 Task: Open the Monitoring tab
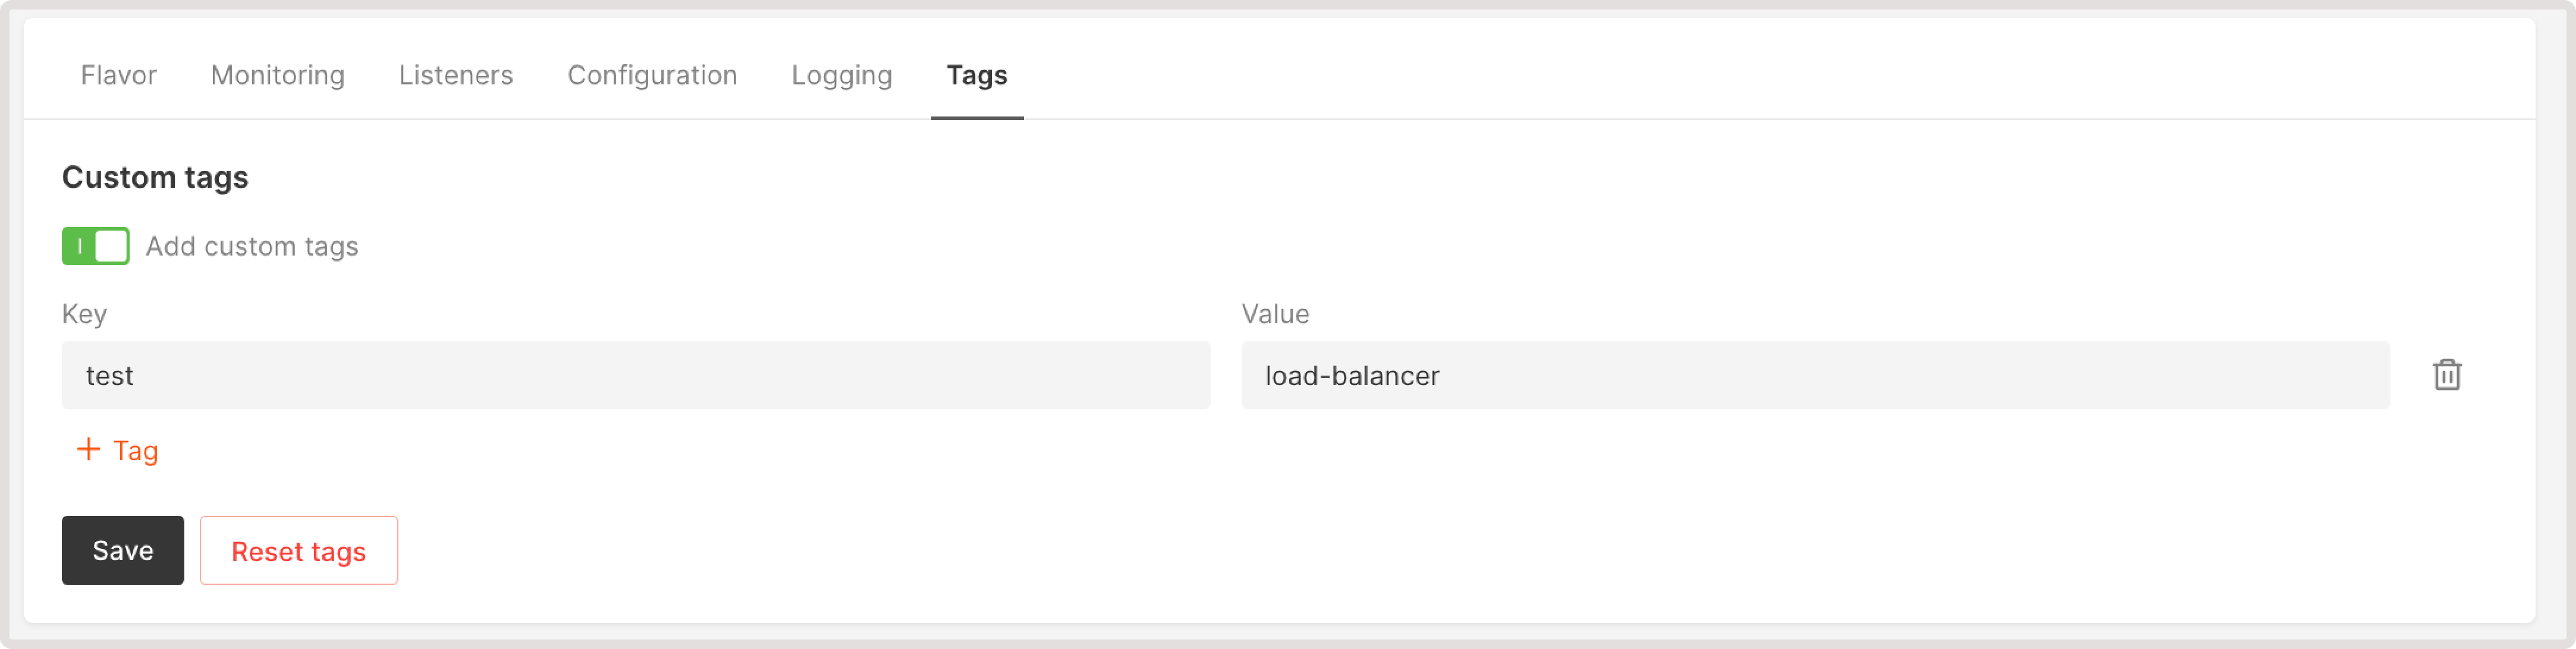pos(277,75)
